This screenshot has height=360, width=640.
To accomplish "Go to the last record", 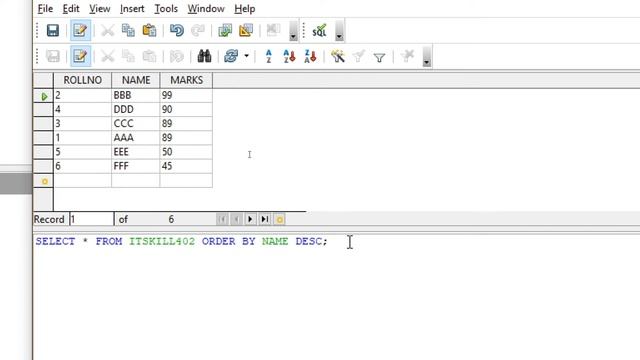I will pos(264,220).
